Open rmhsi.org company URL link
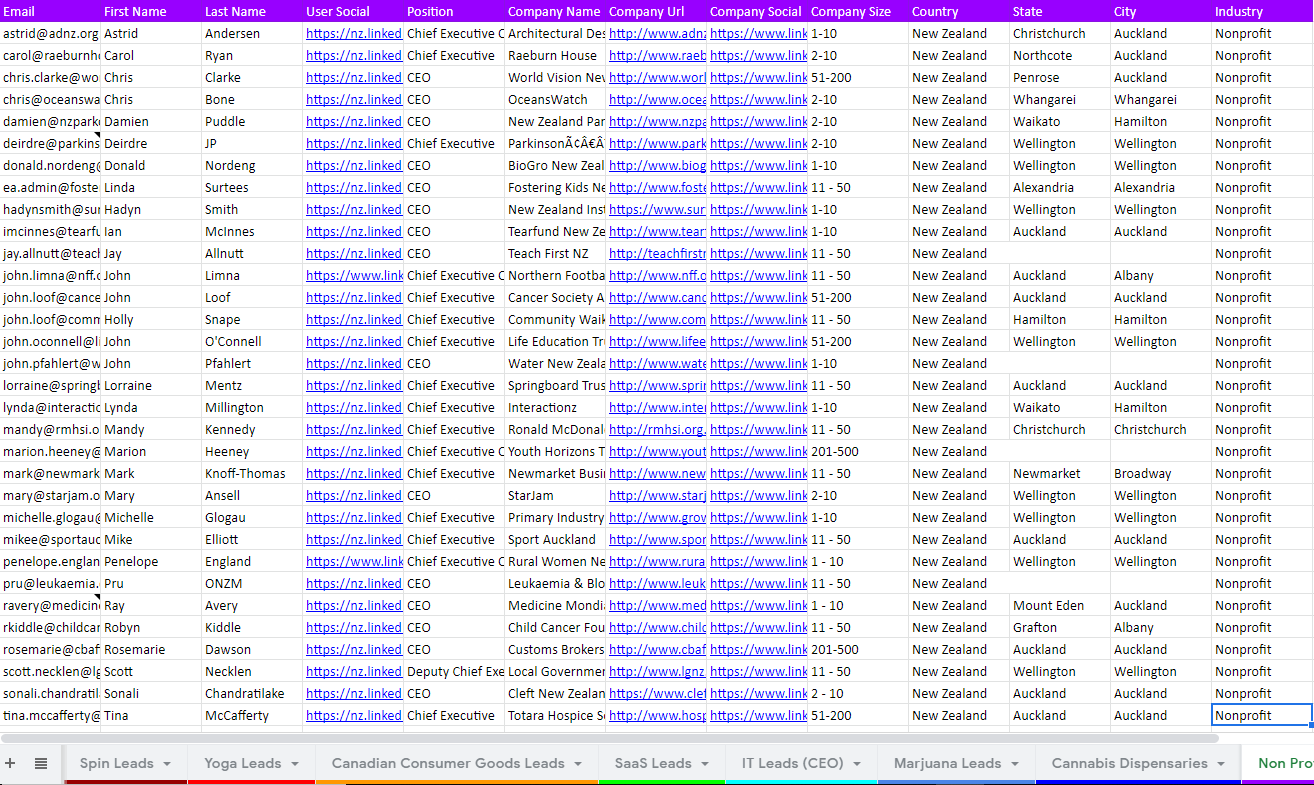Viewport: 1314px width, 785px height. click(657, 429)
